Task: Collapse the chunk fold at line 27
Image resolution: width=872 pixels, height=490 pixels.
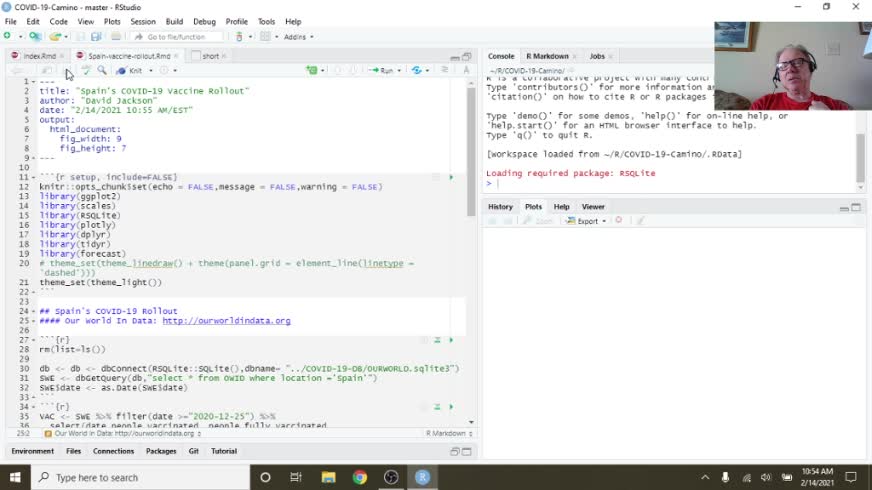Action: pyautogui.click(x=33, y=340)
